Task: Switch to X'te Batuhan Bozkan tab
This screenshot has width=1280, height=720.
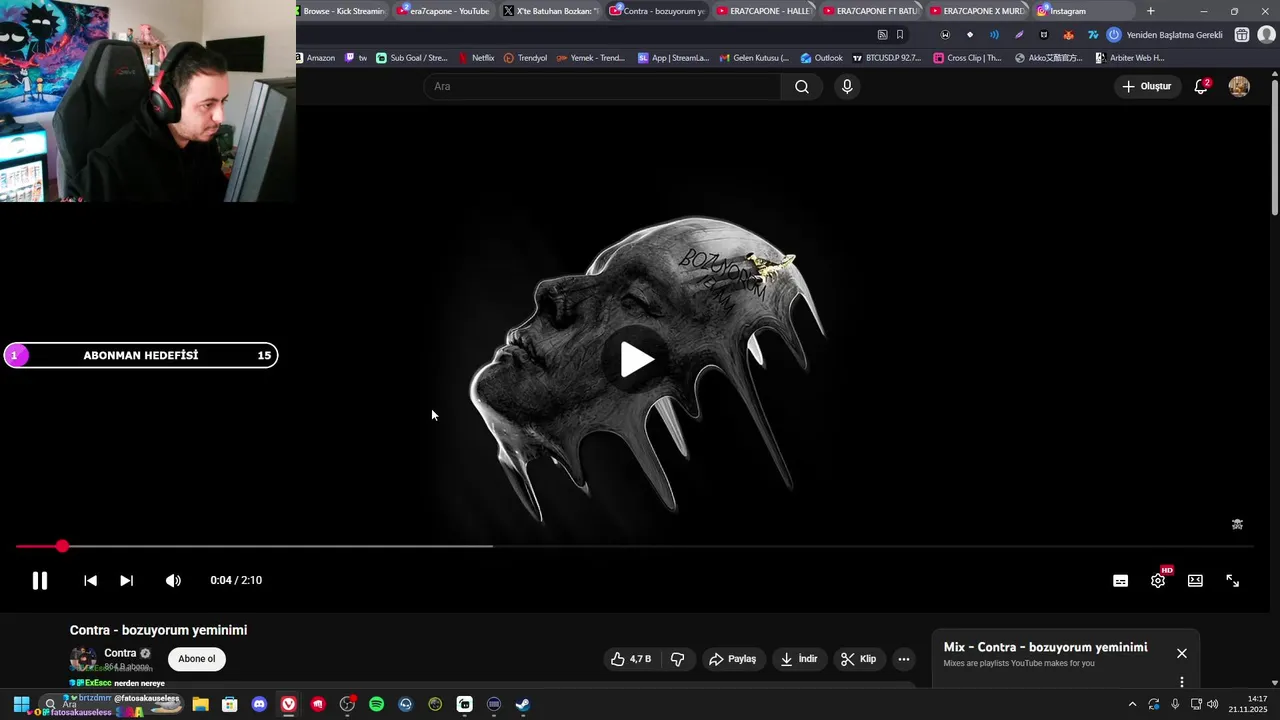Action: click(550, 11)
